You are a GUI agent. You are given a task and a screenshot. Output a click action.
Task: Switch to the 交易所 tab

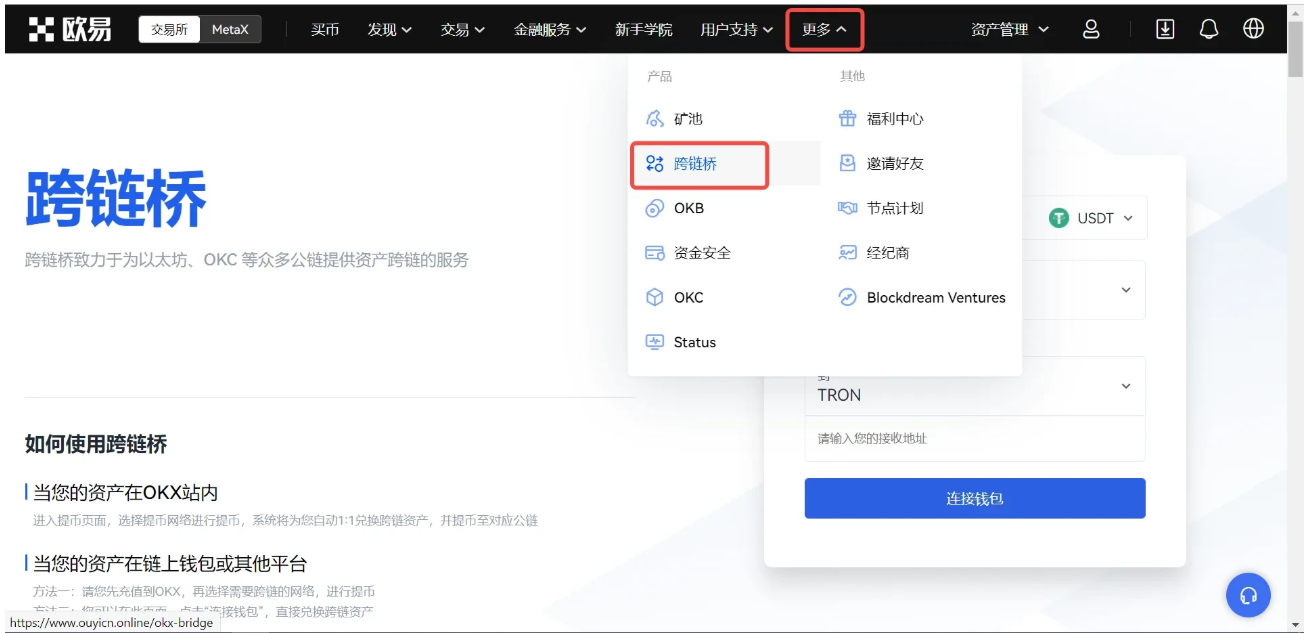click(169, 30)
